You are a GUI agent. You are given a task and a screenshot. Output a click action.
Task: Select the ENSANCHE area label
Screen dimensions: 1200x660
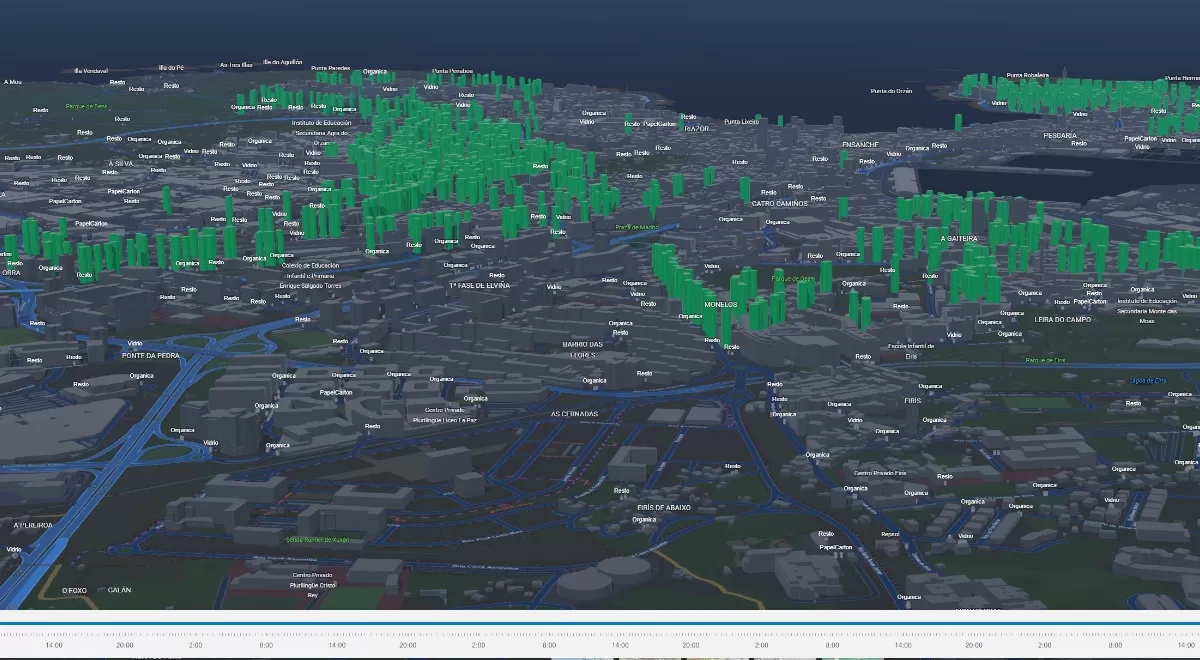point(859,144)
